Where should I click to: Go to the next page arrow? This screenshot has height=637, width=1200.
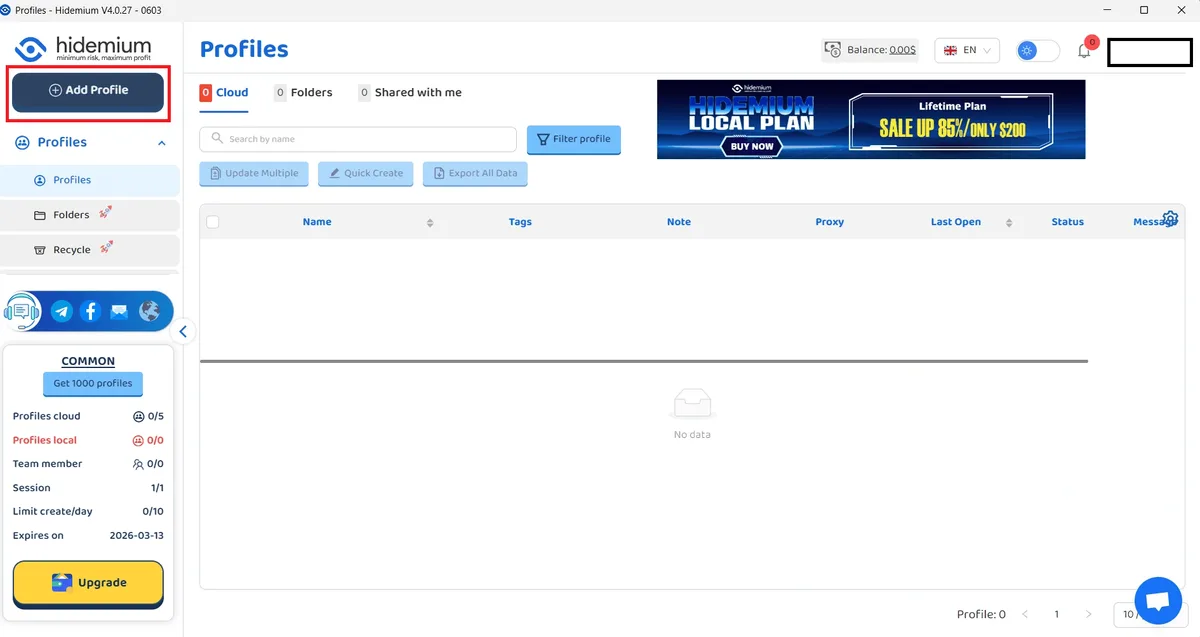pyautogui.click(x=1087, y=614)
